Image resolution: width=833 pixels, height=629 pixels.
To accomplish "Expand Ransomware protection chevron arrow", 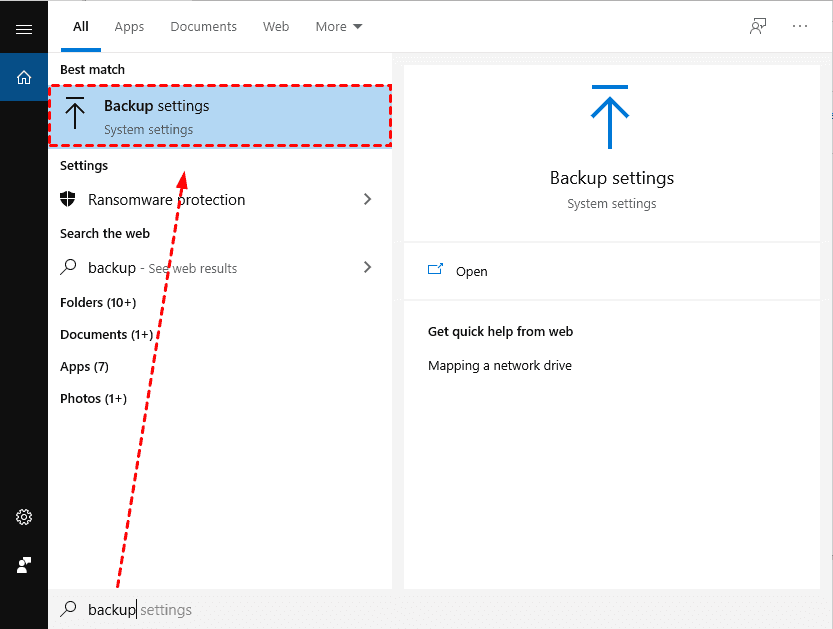I will pos(368,199).
